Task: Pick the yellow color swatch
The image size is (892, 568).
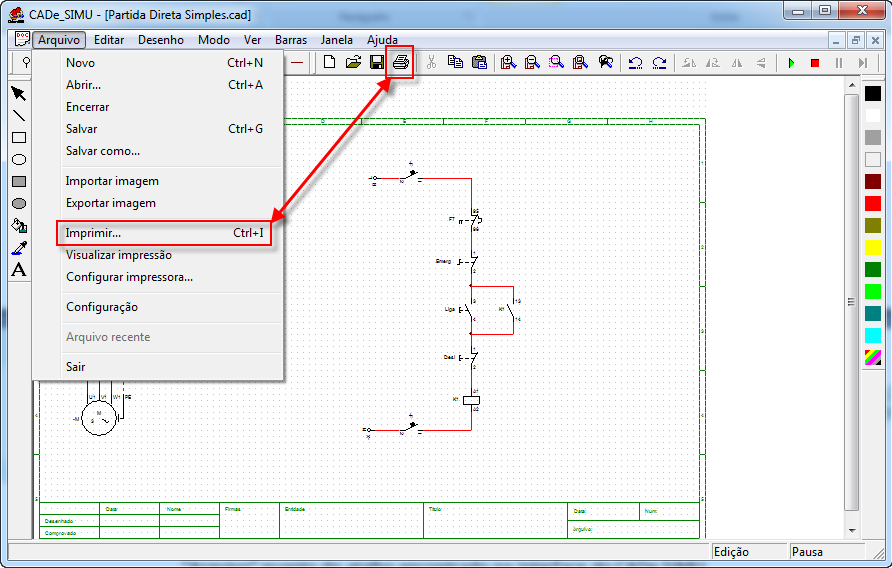Action: (873, 247)
